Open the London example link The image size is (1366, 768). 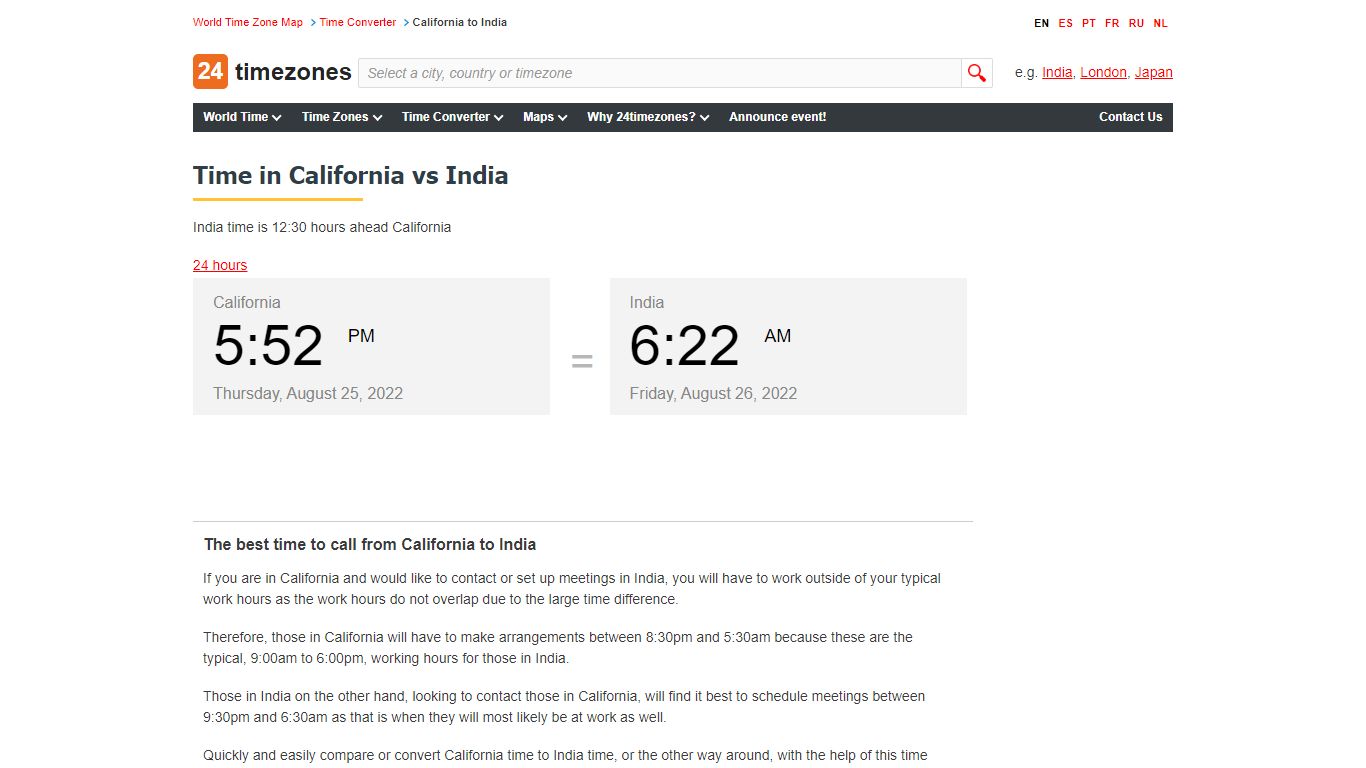pos(1103,72)
